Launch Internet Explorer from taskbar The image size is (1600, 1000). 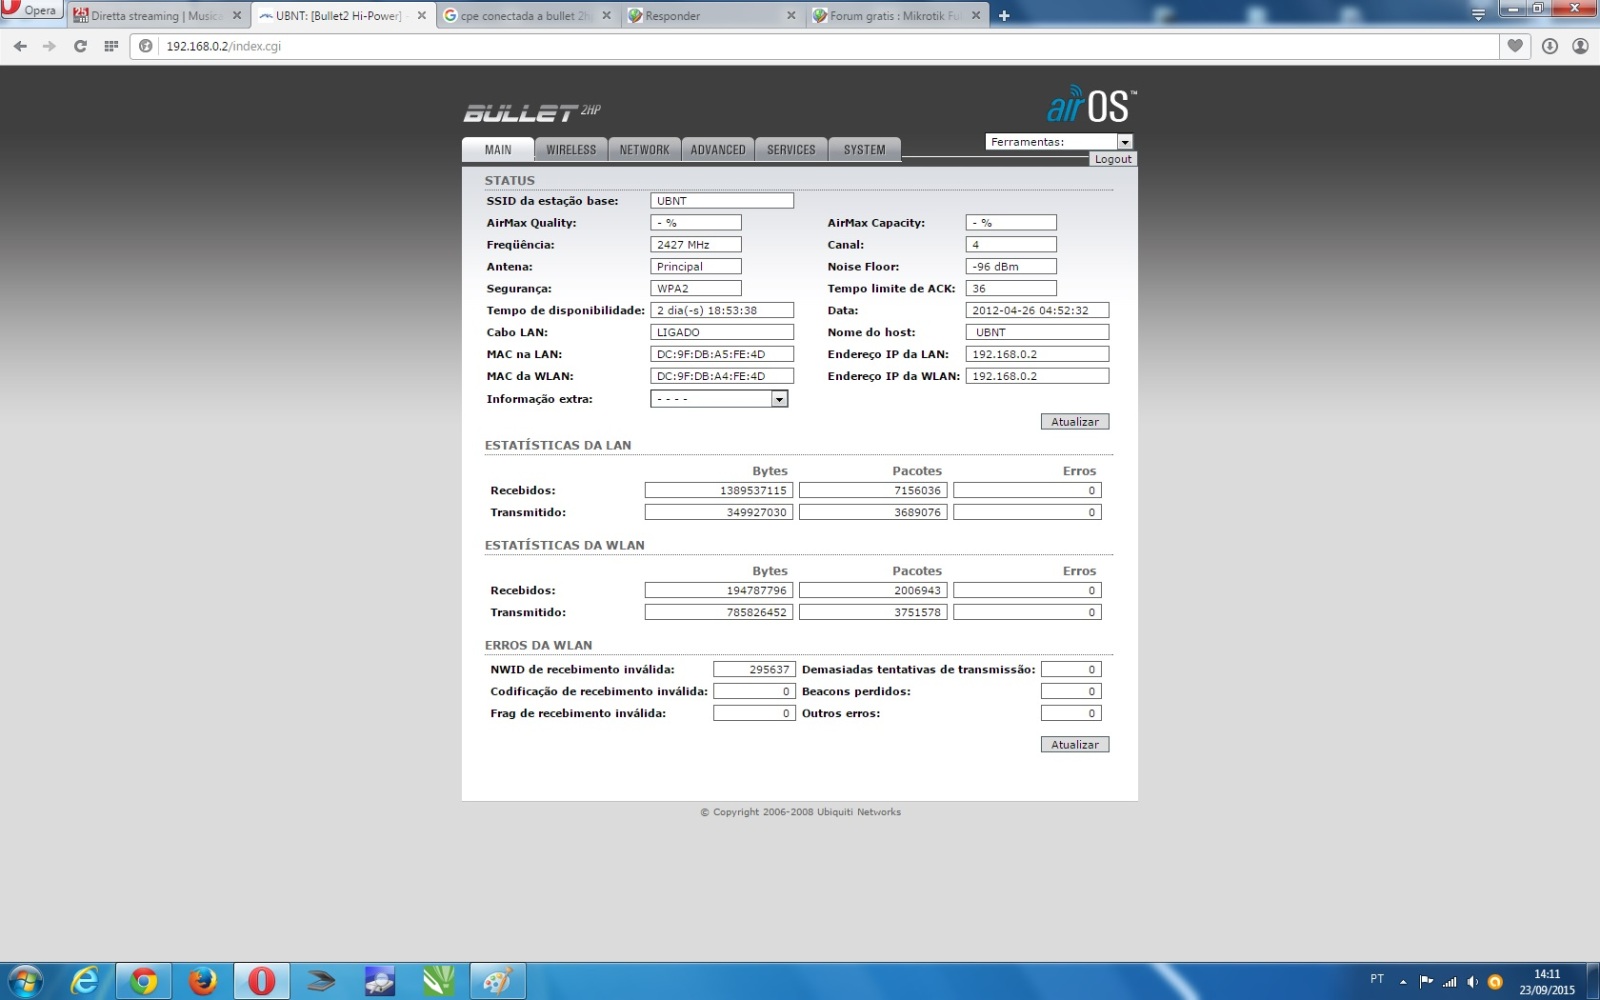(x=85, y=981)
